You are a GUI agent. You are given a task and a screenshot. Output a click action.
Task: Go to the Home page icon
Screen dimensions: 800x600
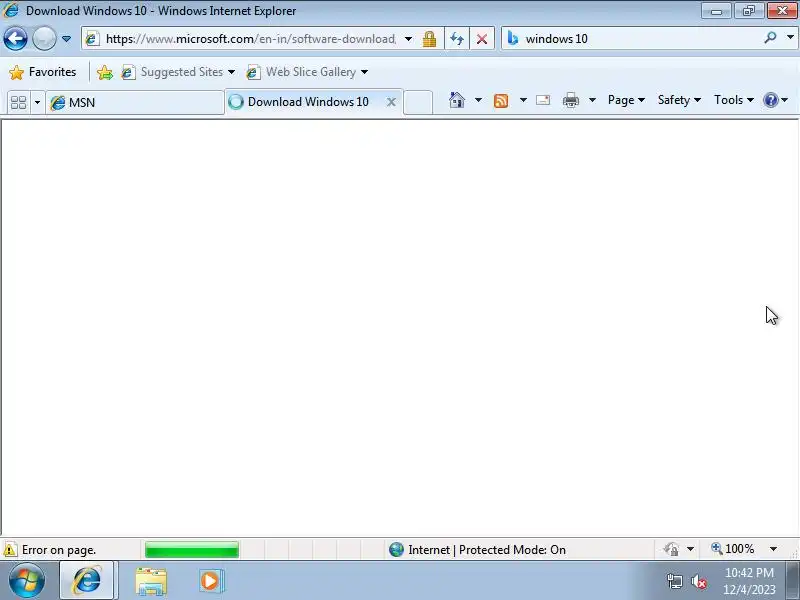pyautogui.click(x=457, y=100)
